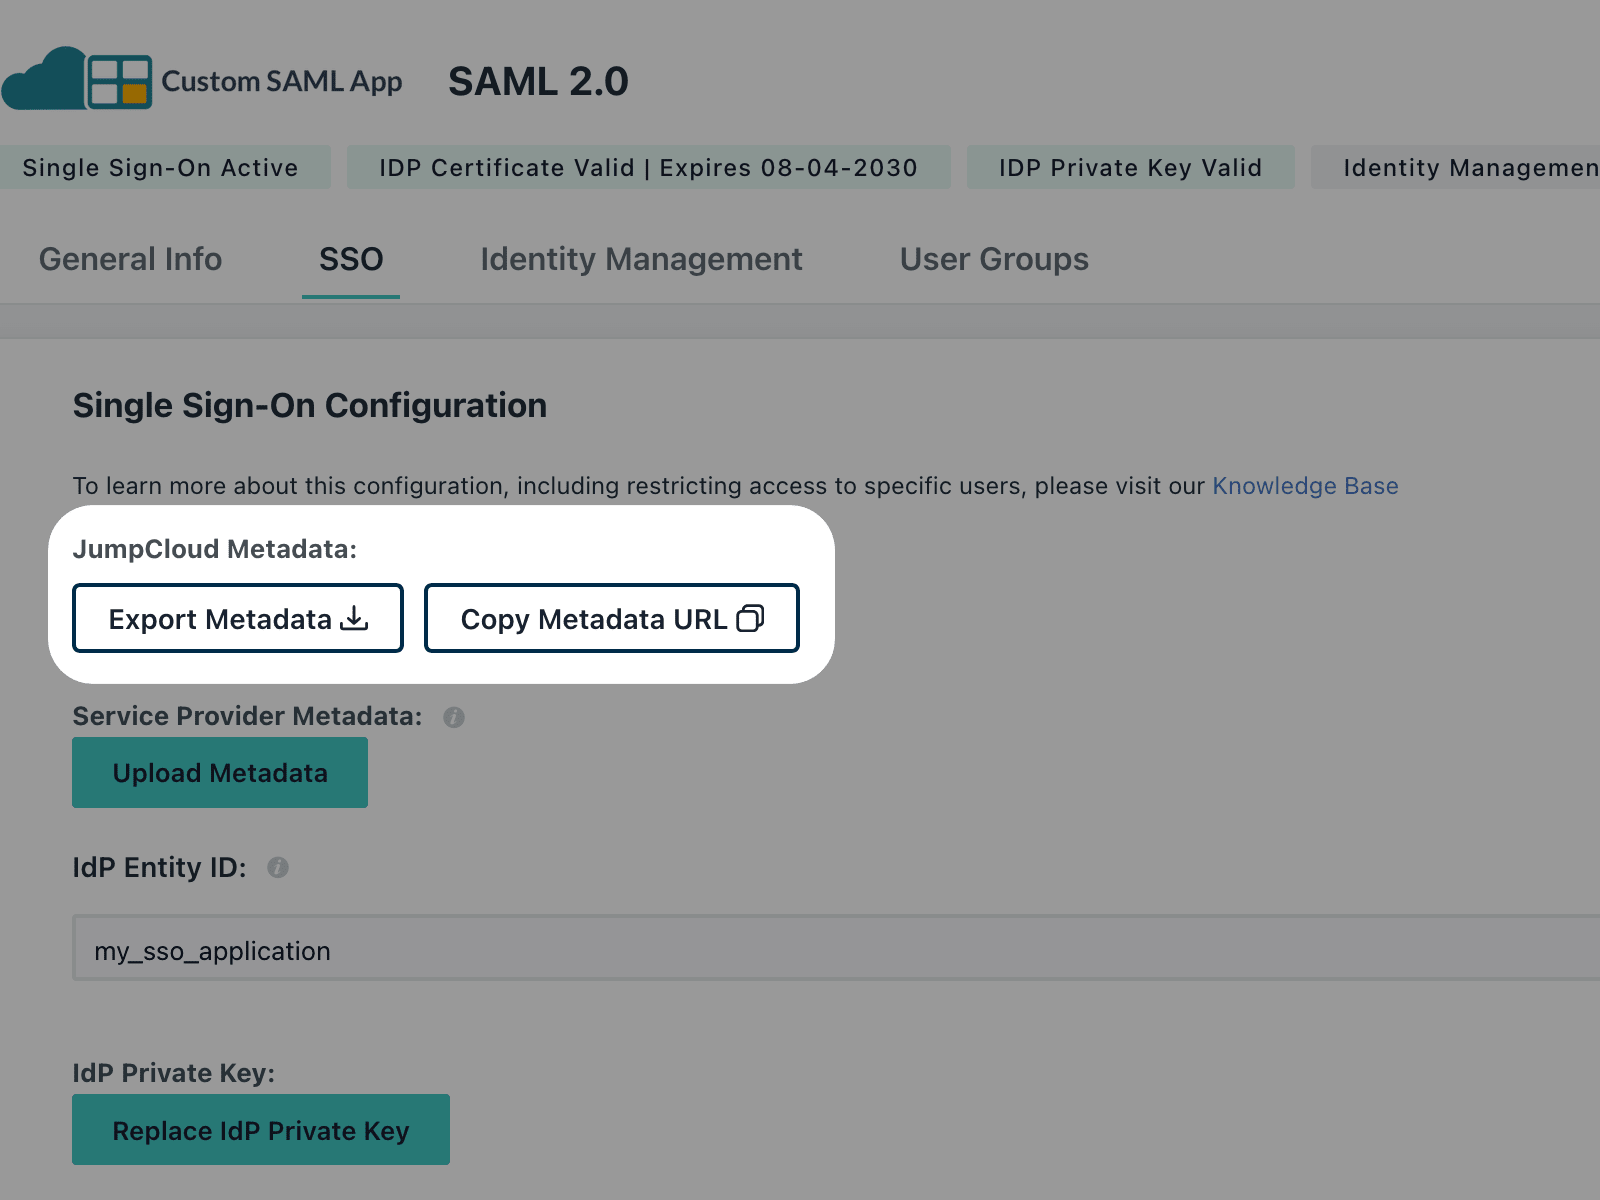Switch to the Identity Management tab

point(641,260)
